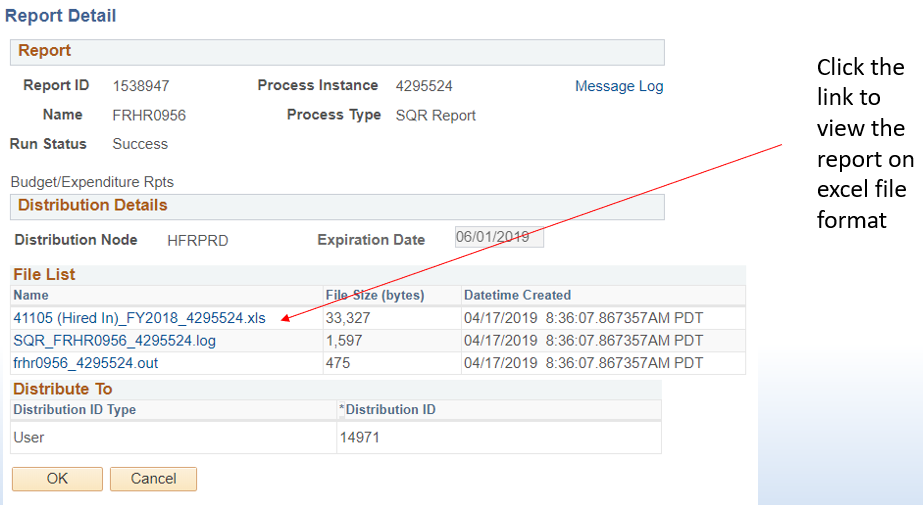The height and width of the screenshot is (505, 923).
Task: Click the Cancel button
Action: (153, 479)
